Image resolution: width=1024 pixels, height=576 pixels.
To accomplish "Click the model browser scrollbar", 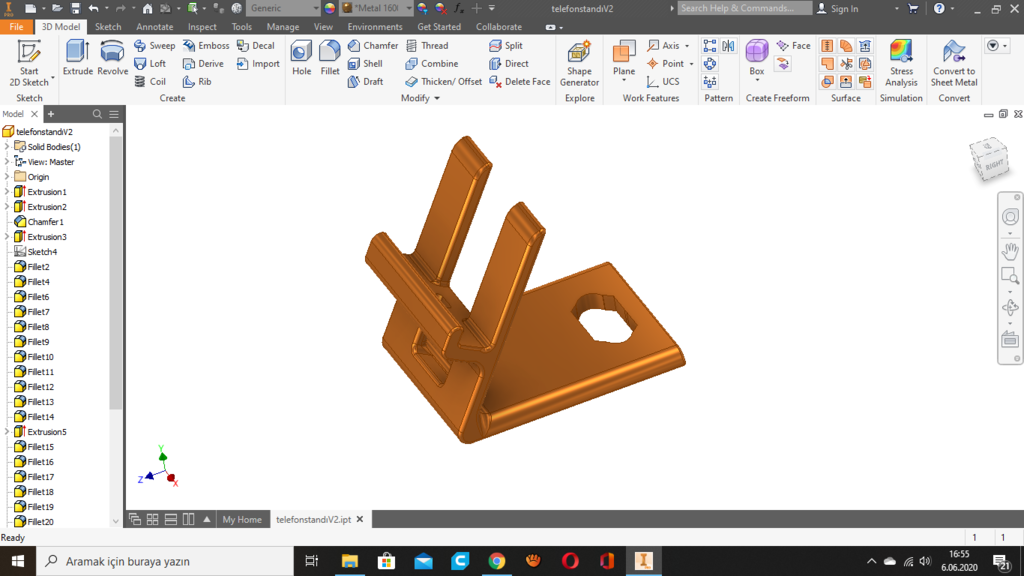I will point(116,274).
